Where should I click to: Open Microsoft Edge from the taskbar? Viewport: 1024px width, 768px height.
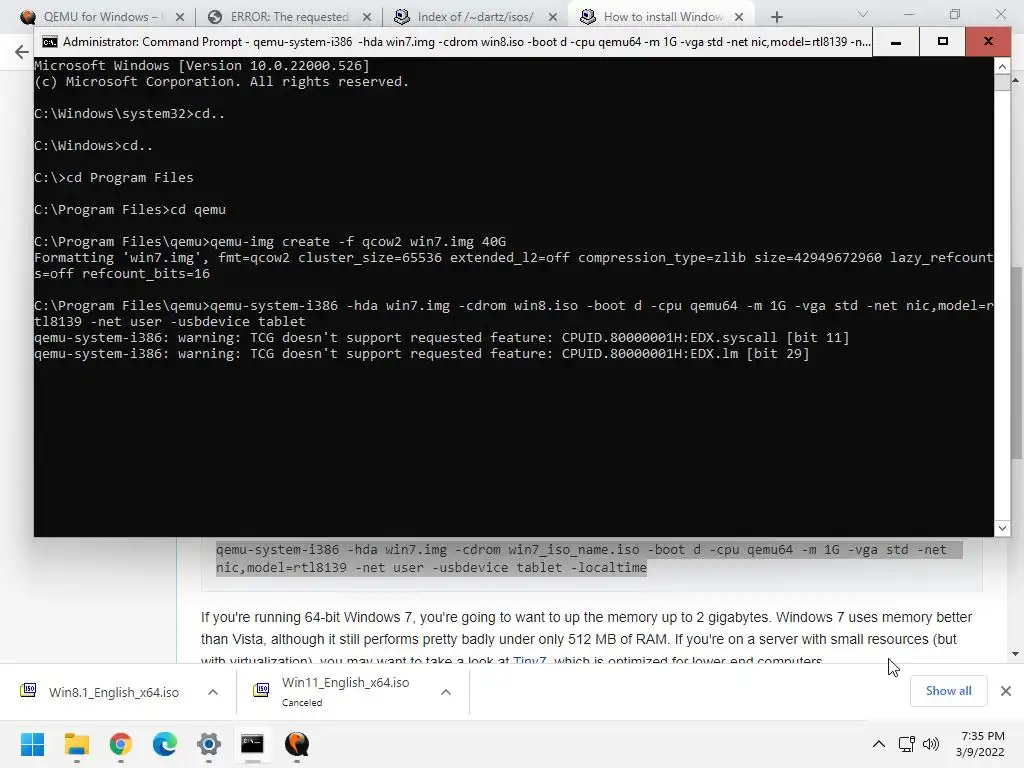[165, 744]
